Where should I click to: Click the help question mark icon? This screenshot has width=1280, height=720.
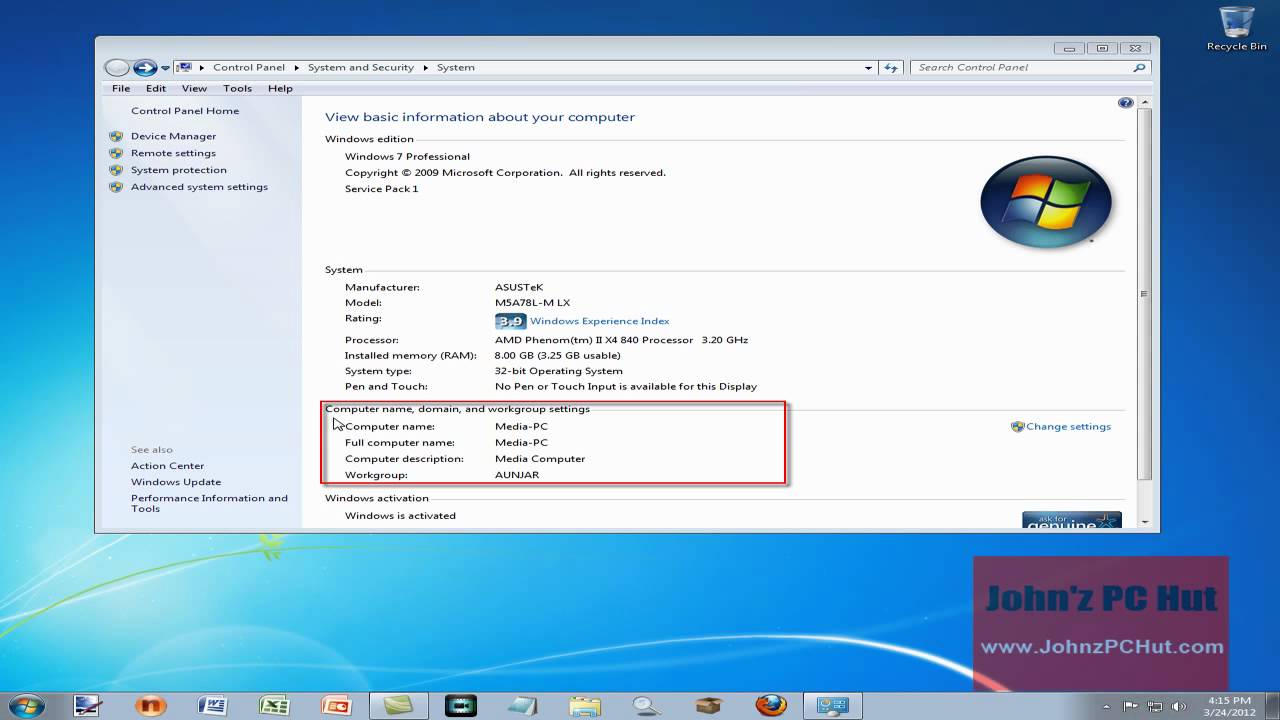[x=1125, y=103]
